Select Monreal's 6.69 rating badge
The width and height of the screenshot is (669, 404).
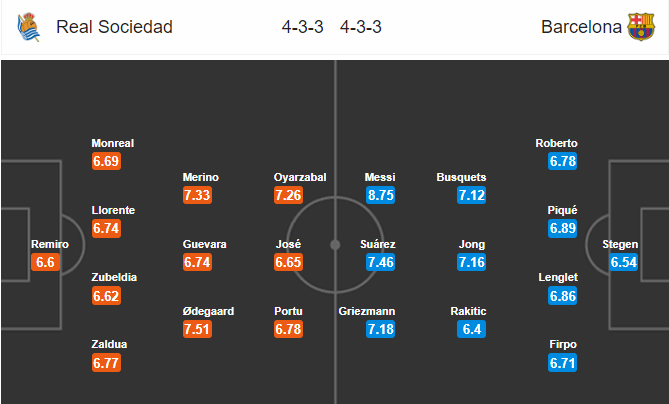[106, 161]
